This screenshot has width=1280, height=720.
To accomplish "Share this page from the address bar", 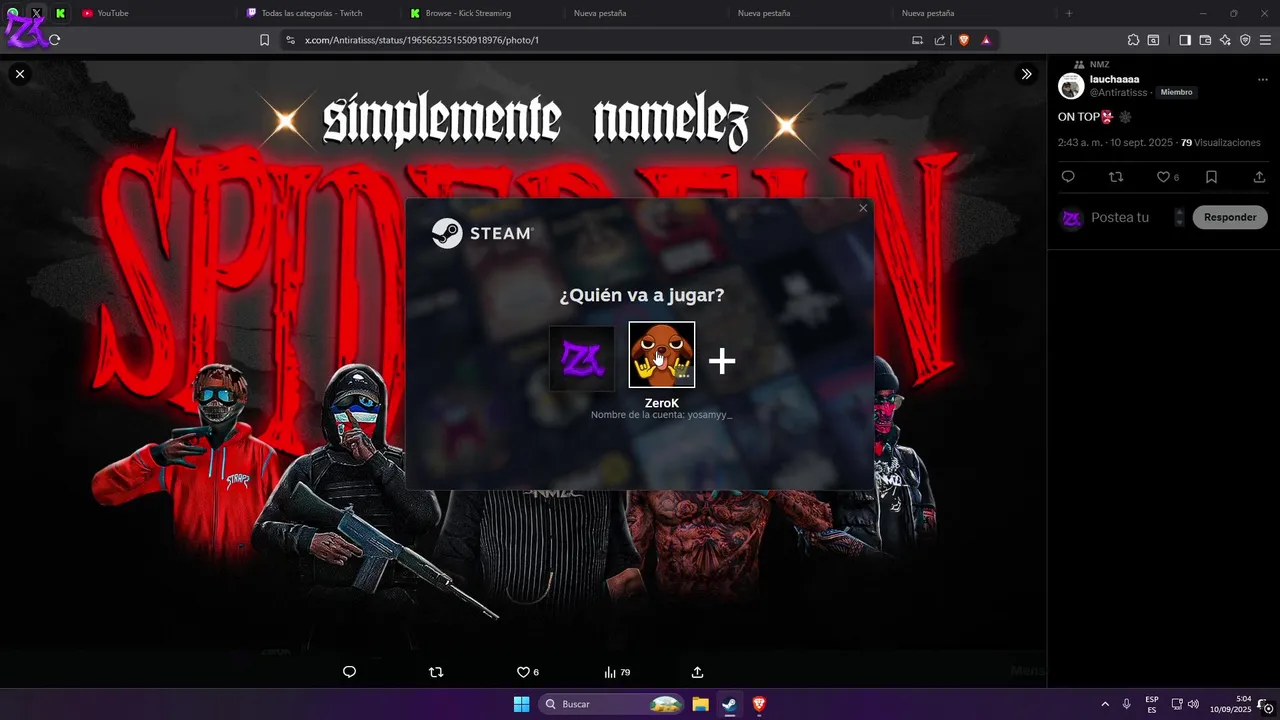I will [940, 40].
